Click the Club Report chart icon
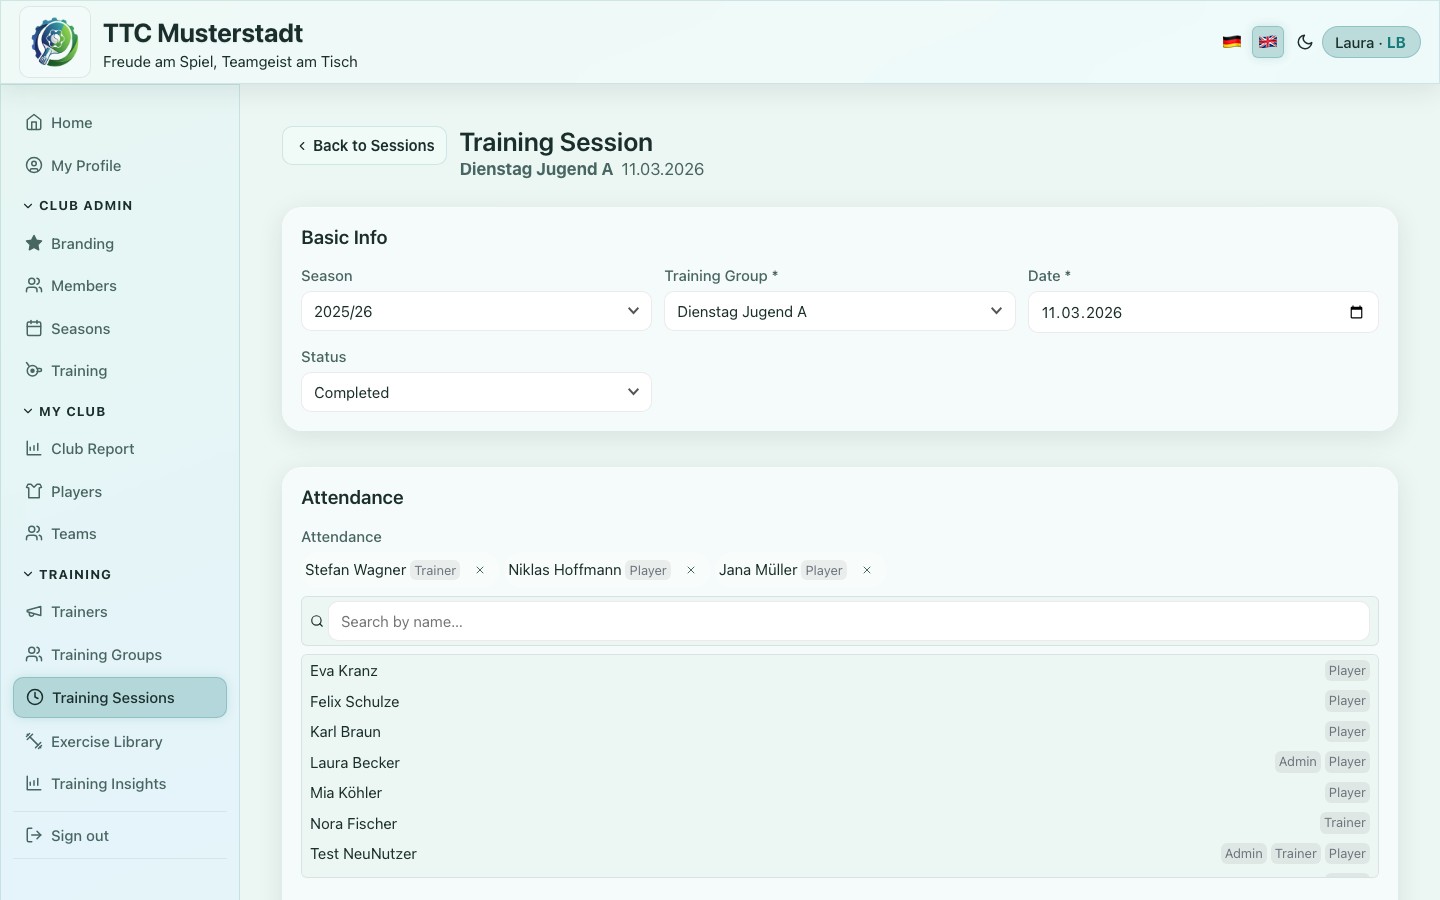Image resolution: width=1440 pixels, height=900 pixels. [x=34, y=448]
